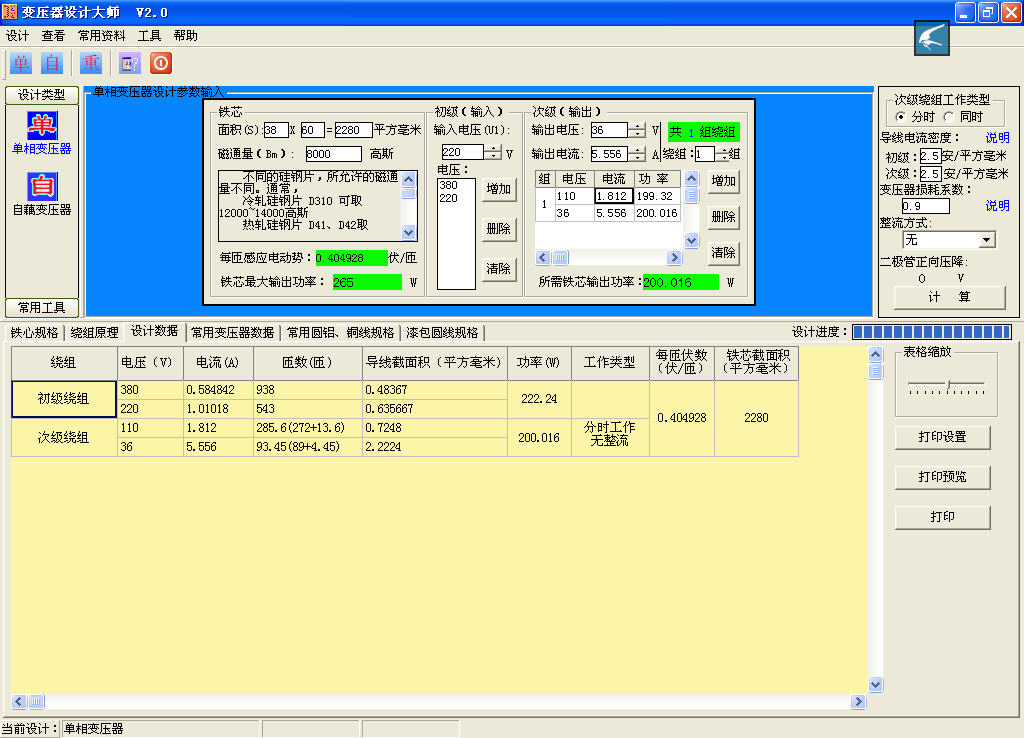This screenshot has height=738, width=1024.
Task: Click the 输出电压 36 spinner arrows
Action: pyautogui.click(x=637, y=130)
